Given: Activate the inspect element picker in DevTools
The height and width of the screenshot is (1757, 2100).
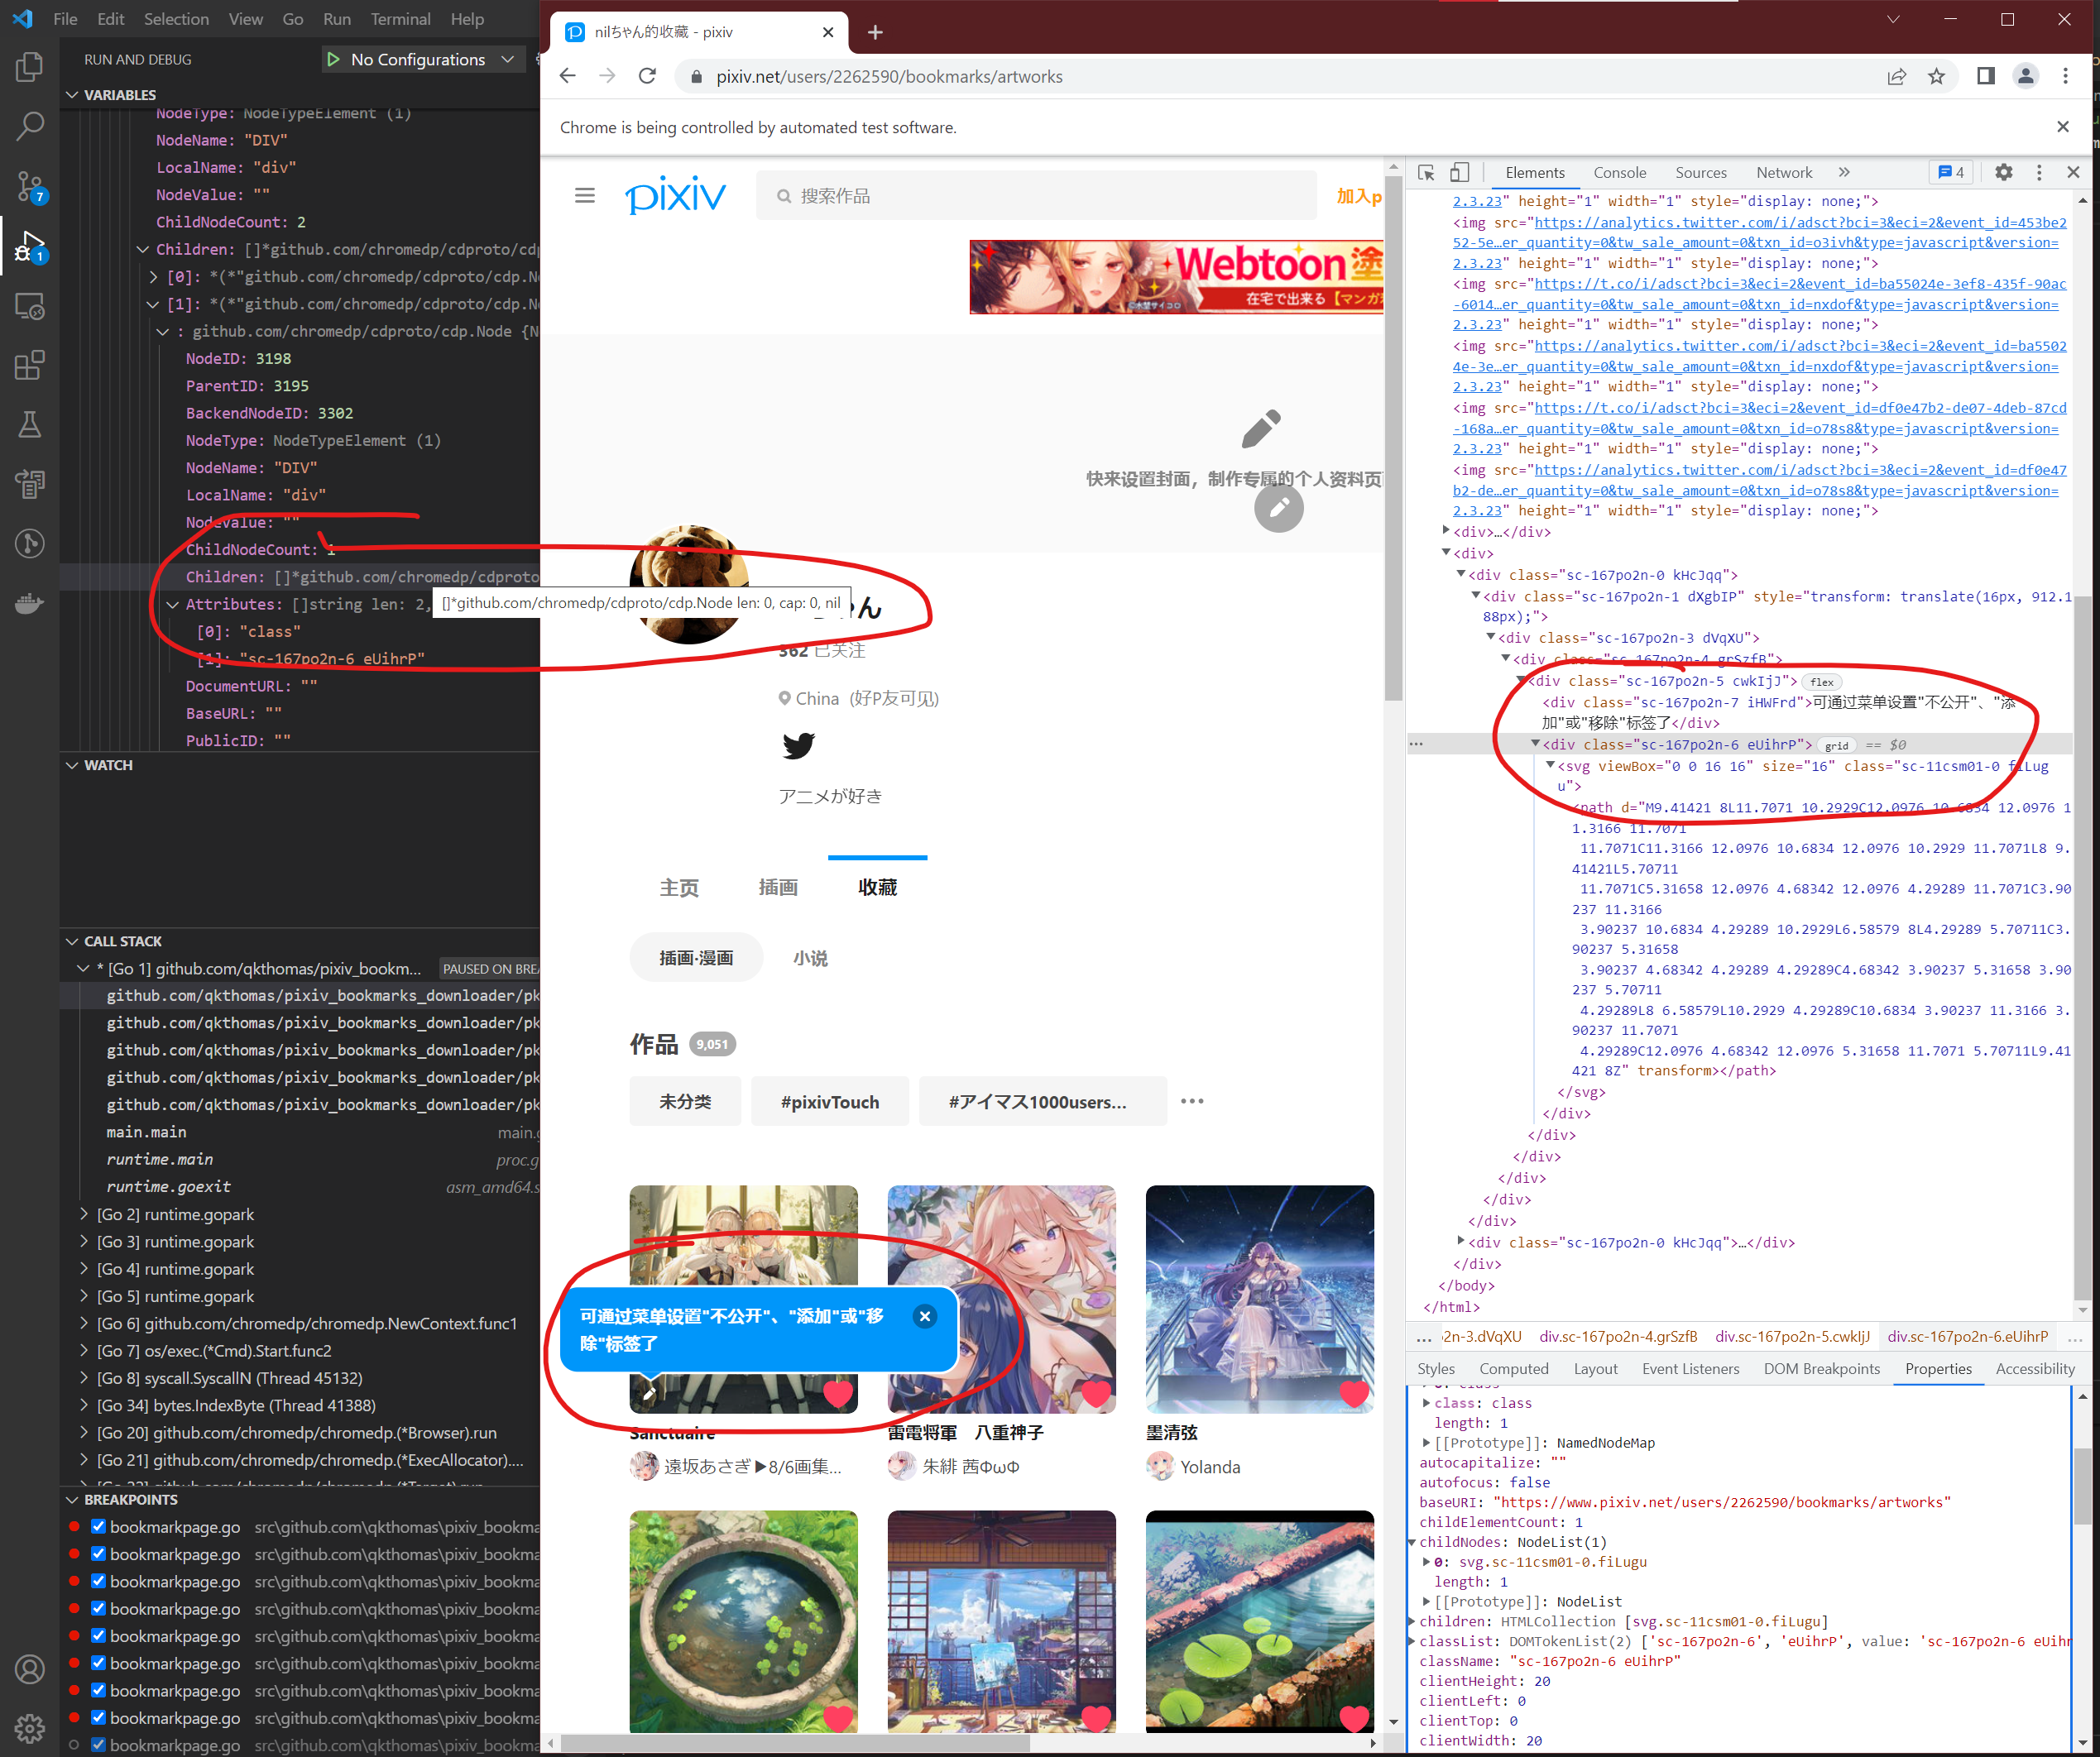Looking at the screenshot, I should pos(1427,172).
